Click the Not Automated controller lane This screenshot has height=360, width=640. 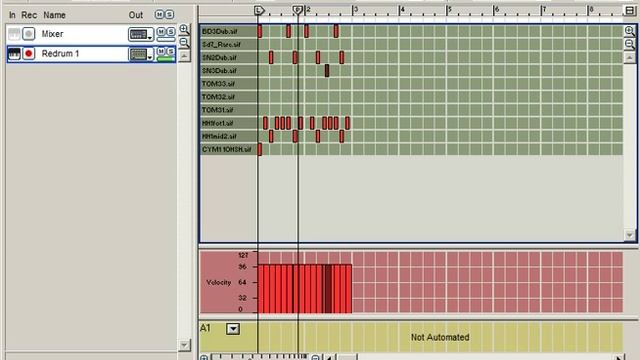tap(440, 337)
